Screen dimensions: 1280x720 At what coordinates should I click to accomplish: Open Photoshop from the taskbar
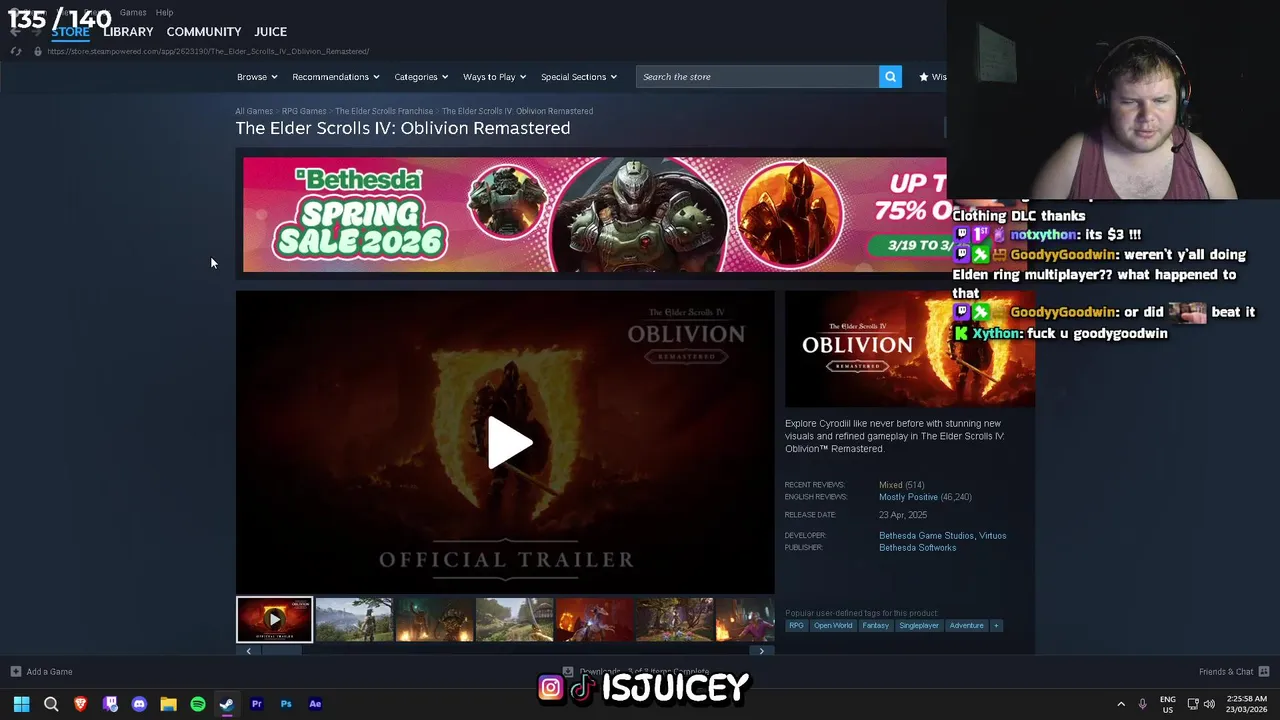(x=286, y=704)
